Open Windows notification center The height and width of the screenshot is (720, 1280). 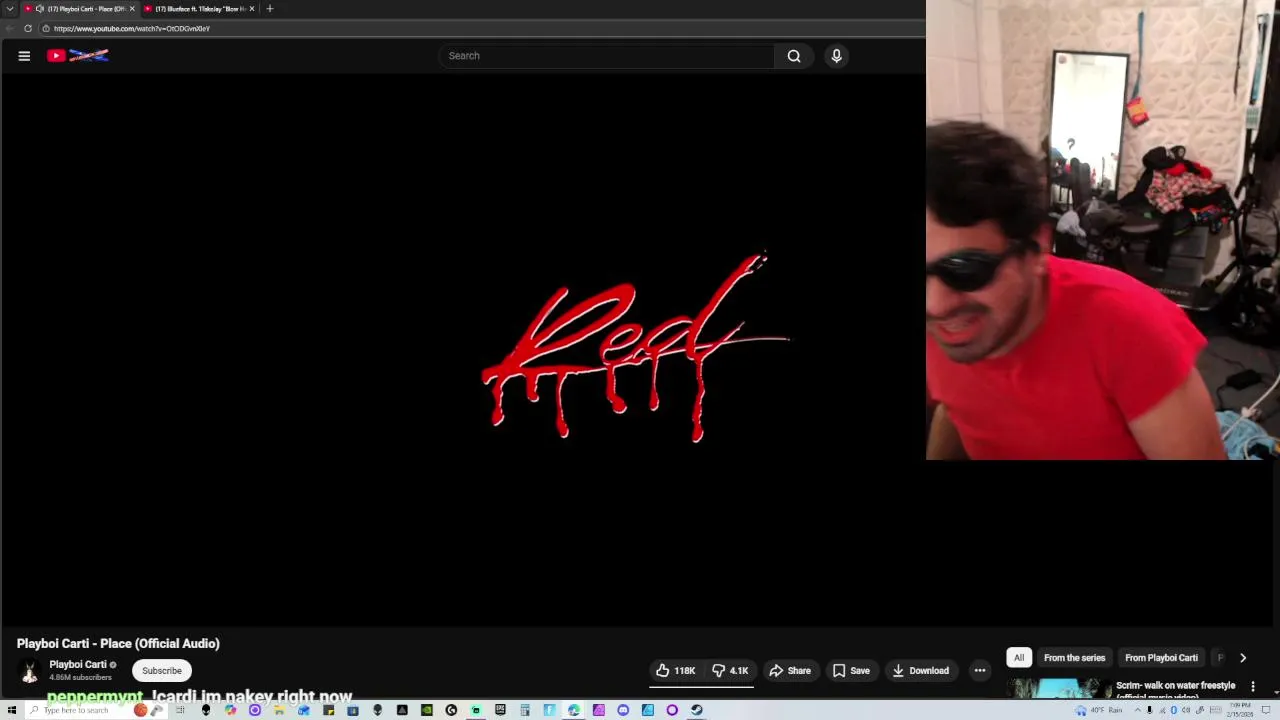pyautogui.click(x=1266, y=710)
